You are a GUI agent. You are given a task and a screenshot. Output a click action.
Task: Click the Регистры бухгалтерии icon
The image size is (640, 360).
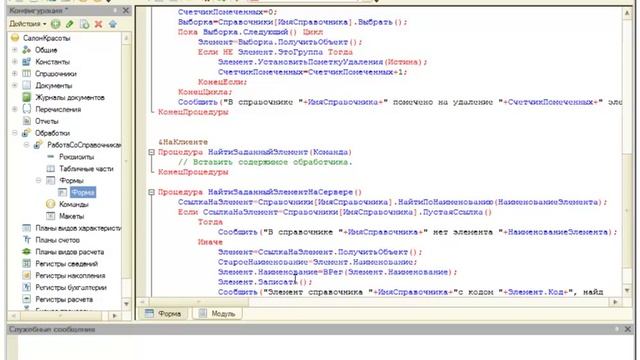coord(27,287)
